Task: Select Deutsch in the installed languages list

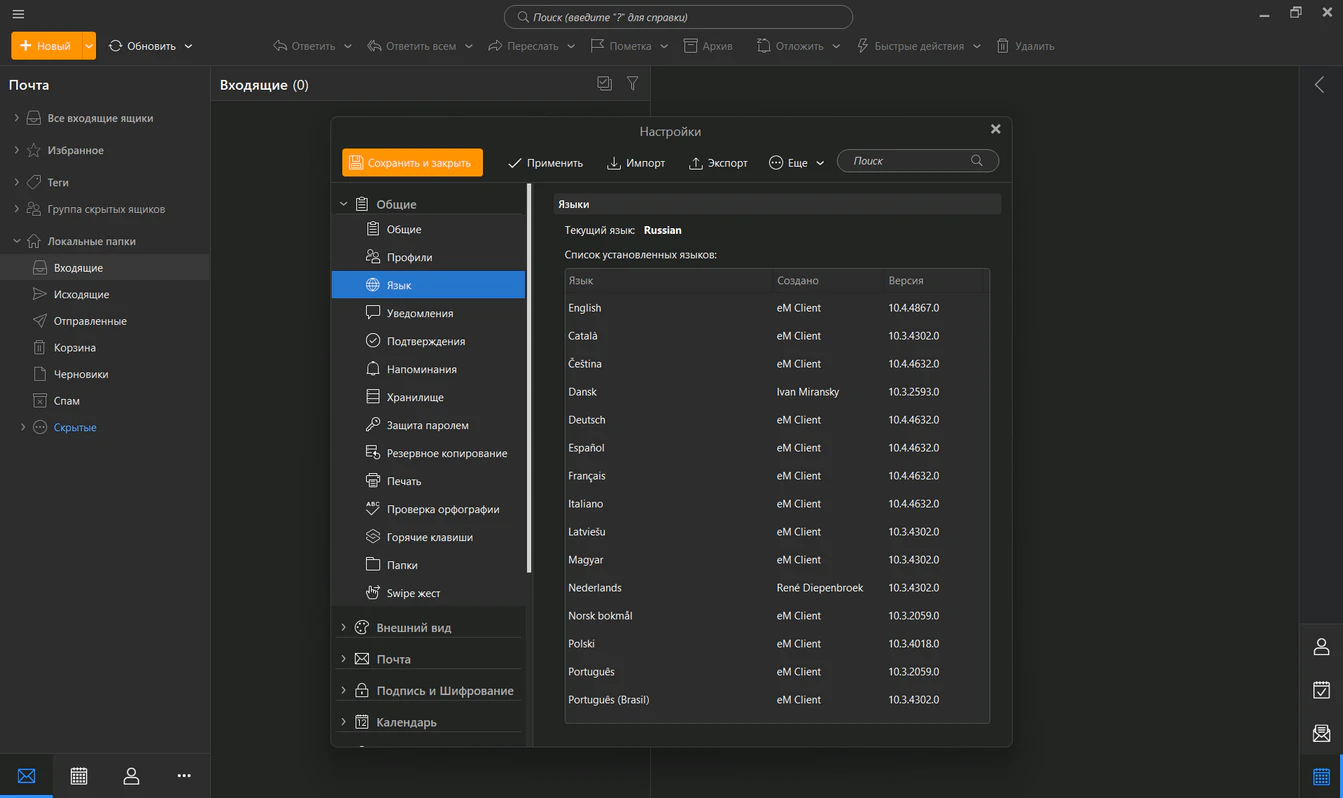Action: point(587,420)
